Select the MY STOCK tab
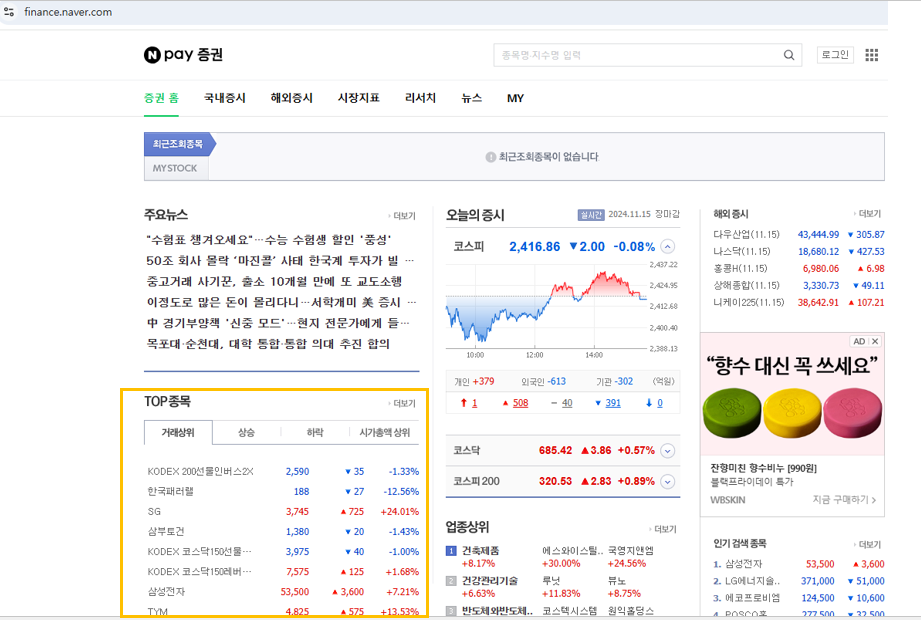921x620 pixels. [x=175, y=168]
